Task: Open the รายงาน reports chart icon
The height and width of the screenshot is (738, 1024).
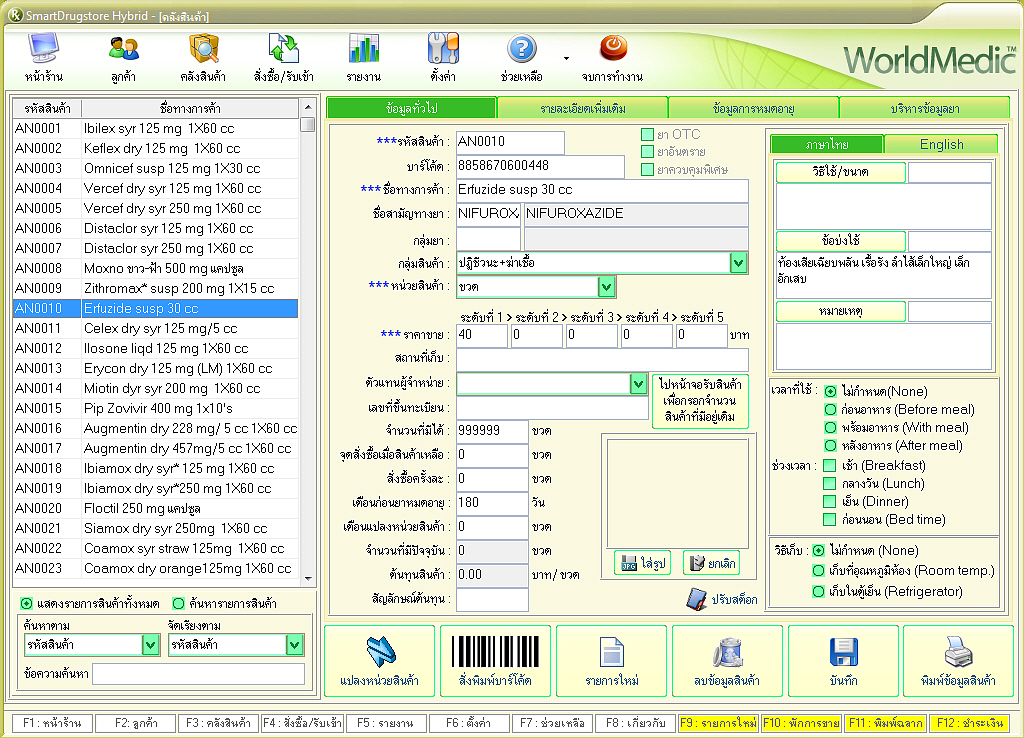Action: click(364, 50)
